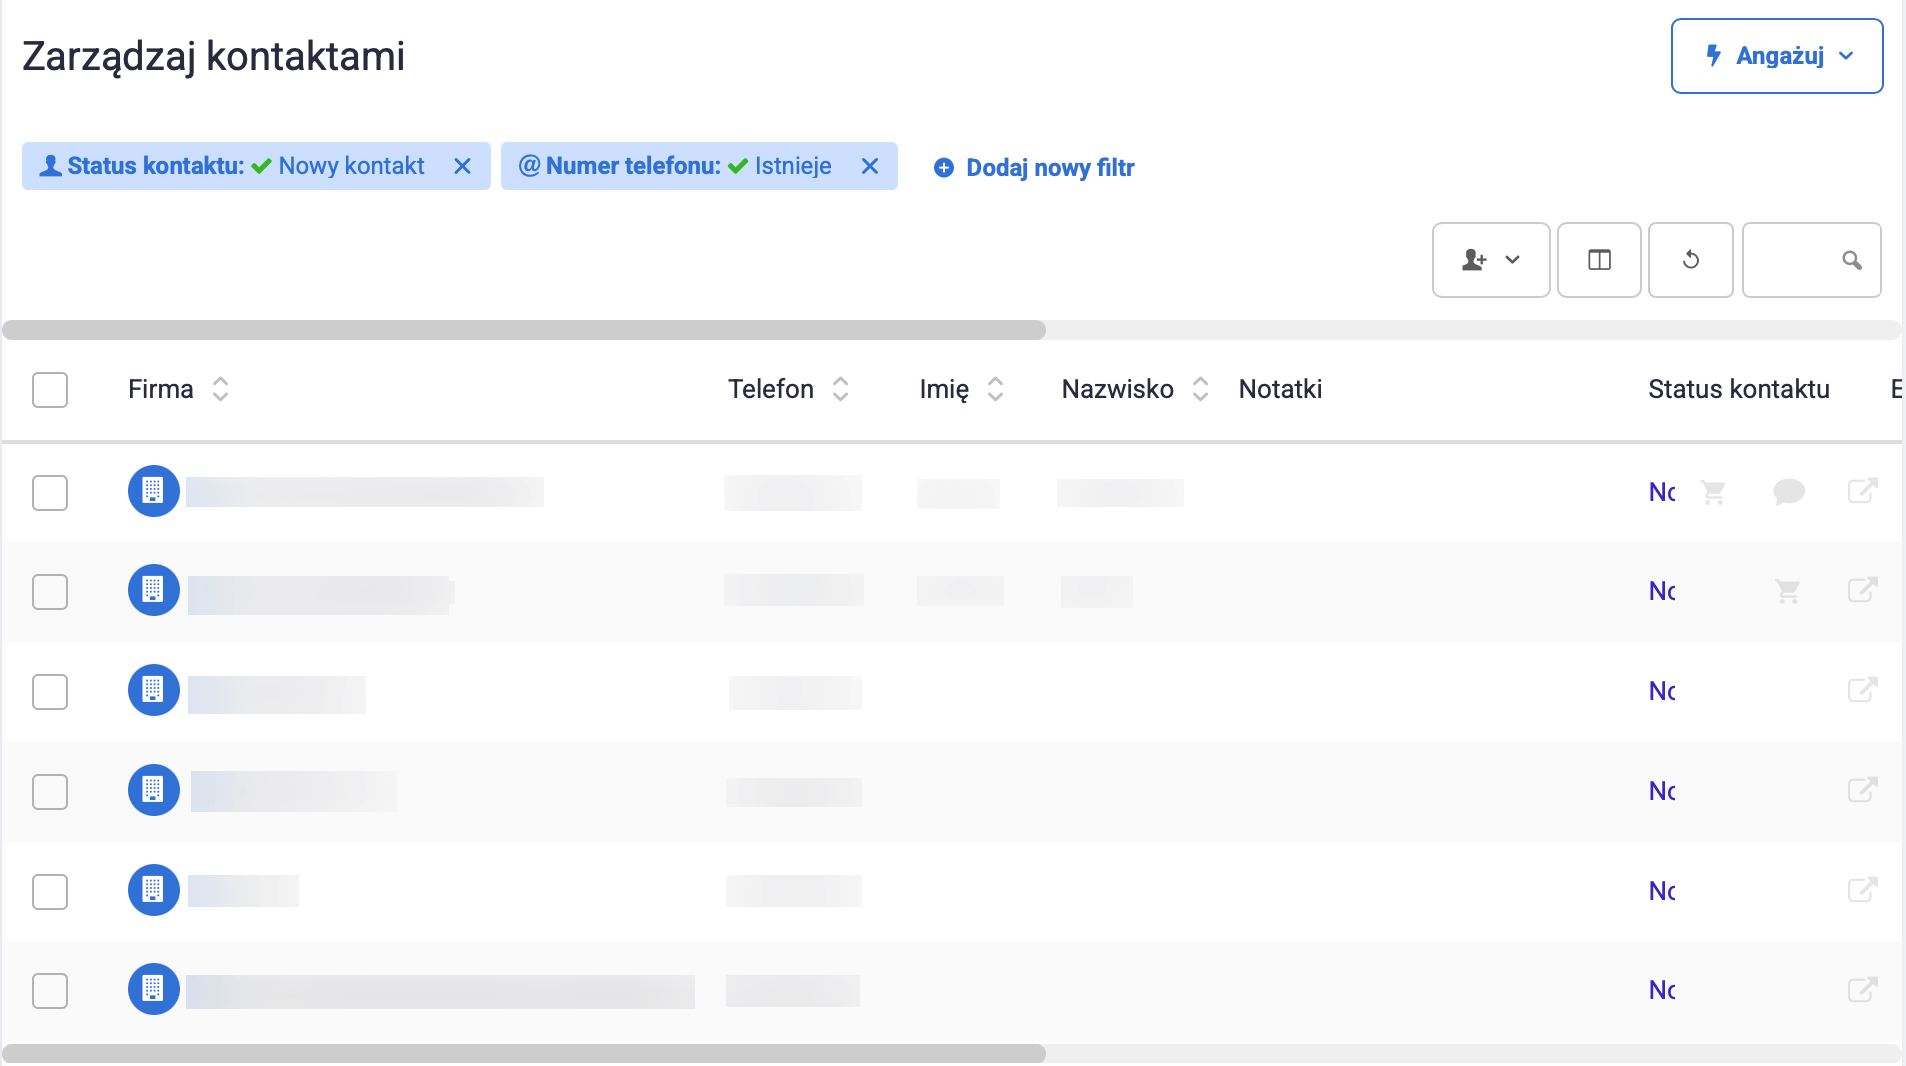The height and width of the screenshot is (1066, 1906).
Task: Sort the table by Firma column
Action: (x=220, y=389)
